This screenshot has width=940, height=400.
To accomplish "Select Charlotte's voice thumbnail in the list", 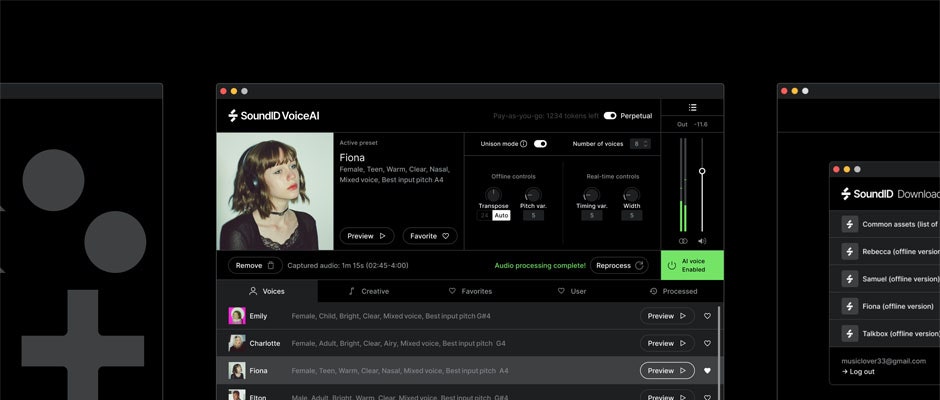I will (x=237, y=343).
